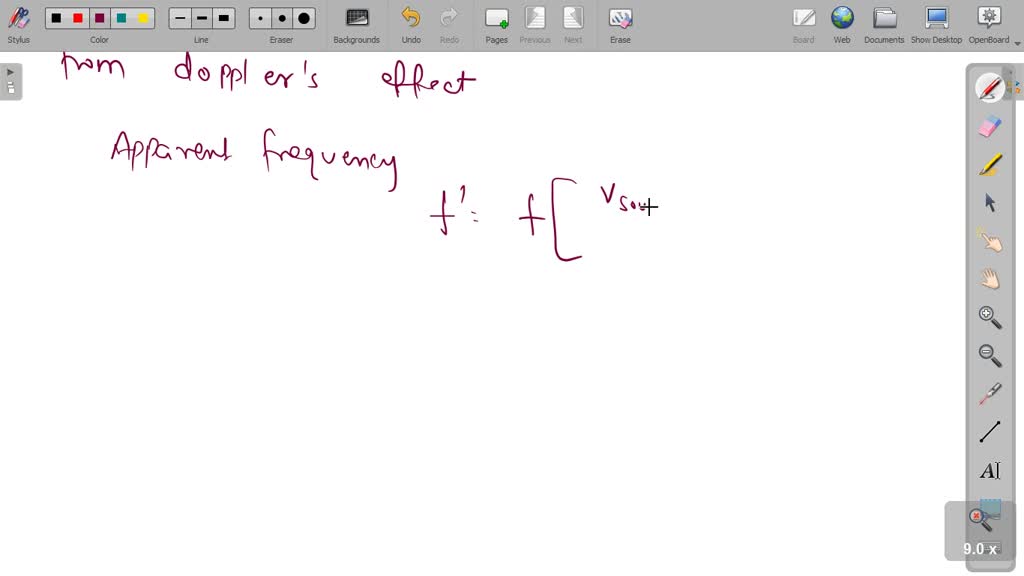Select the Pen tool in stylus palette

[989, 88]
